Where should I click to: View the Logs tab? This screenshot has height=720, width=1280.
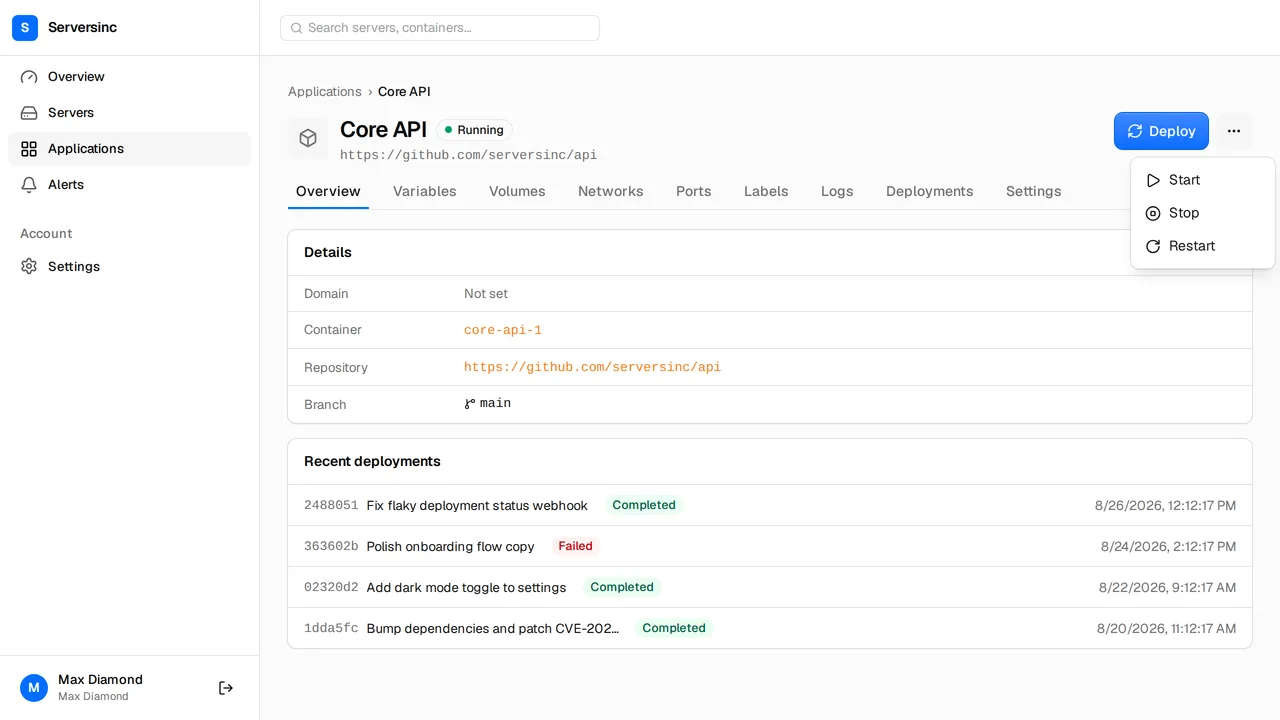tap(837, 191)
